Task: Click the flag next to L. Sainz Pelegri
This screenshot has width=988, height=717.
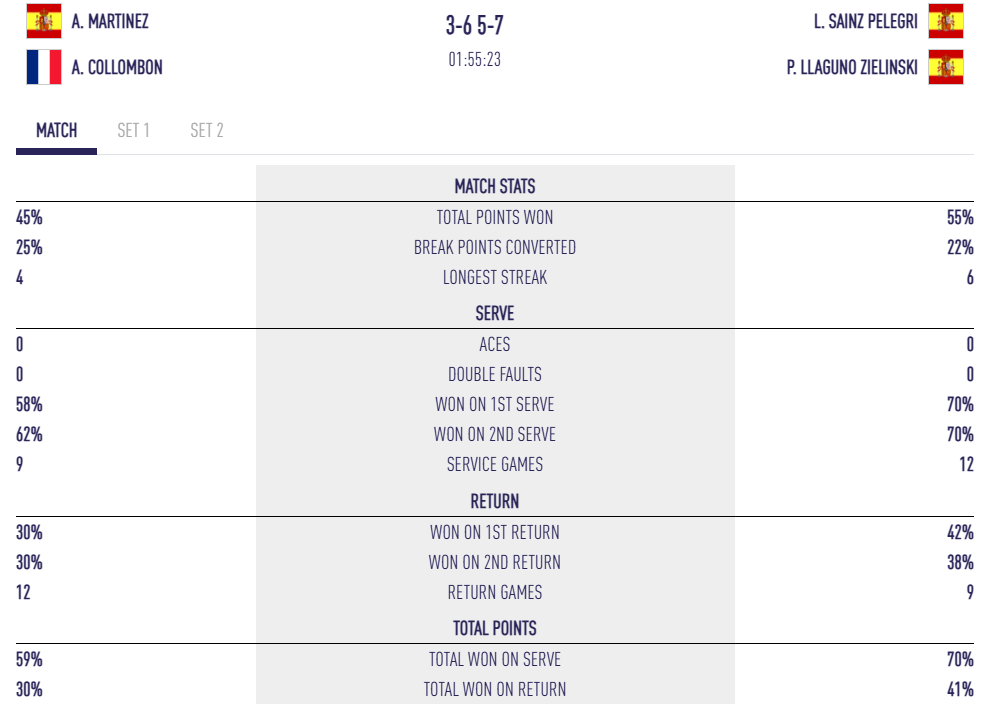Action: tap(945, 21)
